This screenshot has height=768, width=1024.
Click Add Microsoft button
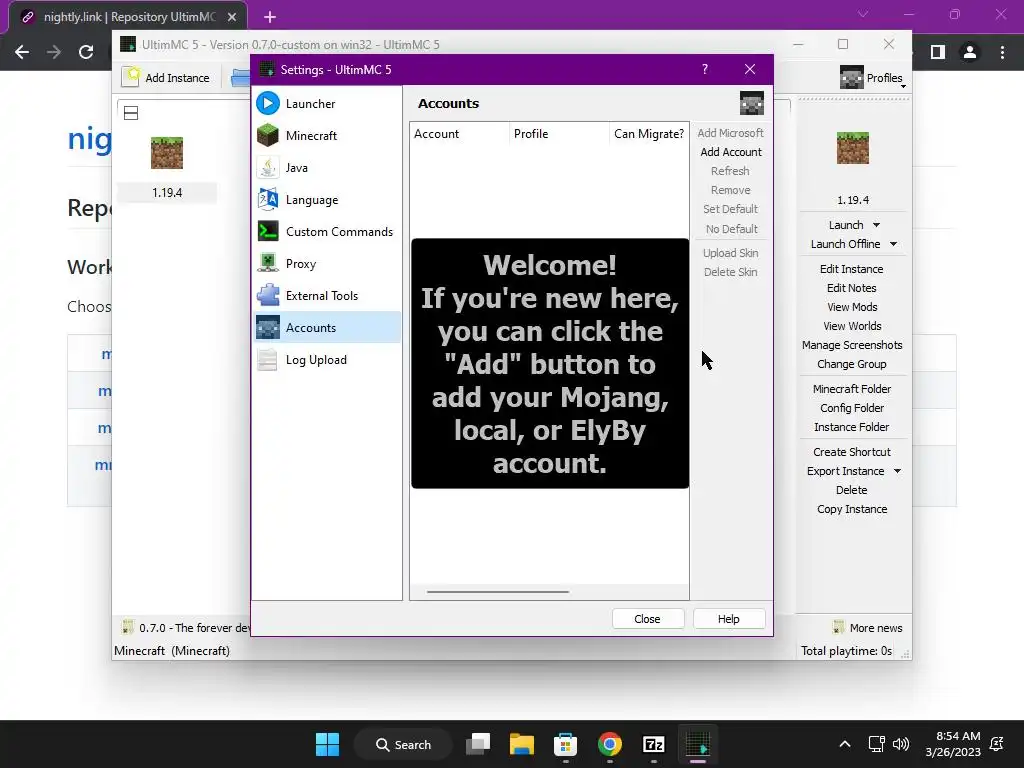[x=731, y=133]
